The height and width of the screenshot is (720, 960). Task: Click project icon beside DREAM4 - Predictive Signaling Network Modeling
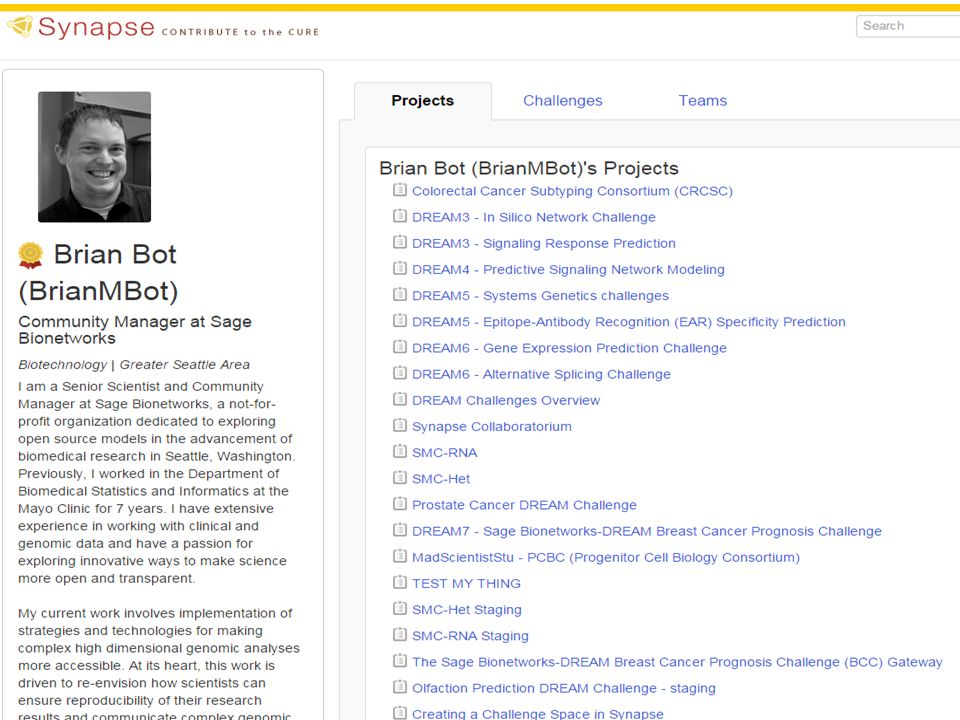pyautogui.click(x=399, y=268)
